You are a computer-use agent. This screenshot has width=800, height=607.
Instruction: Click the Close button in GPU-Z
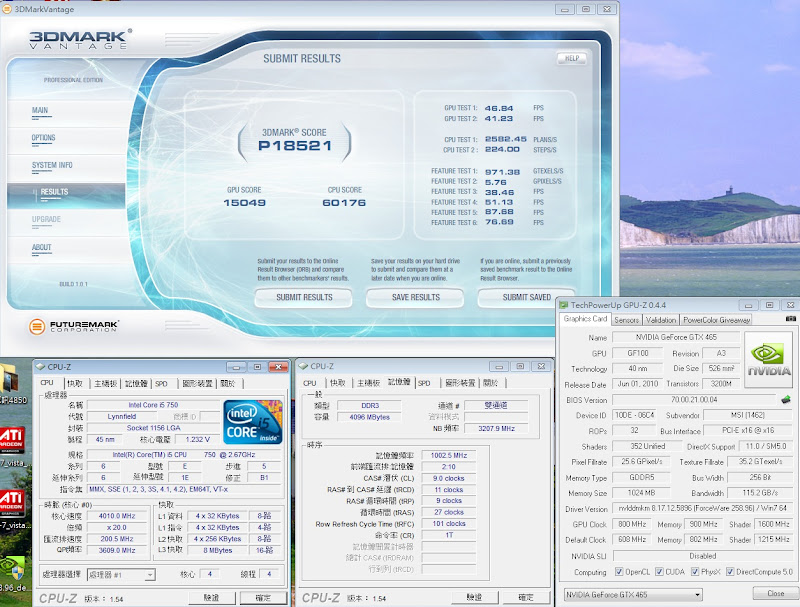775,593
